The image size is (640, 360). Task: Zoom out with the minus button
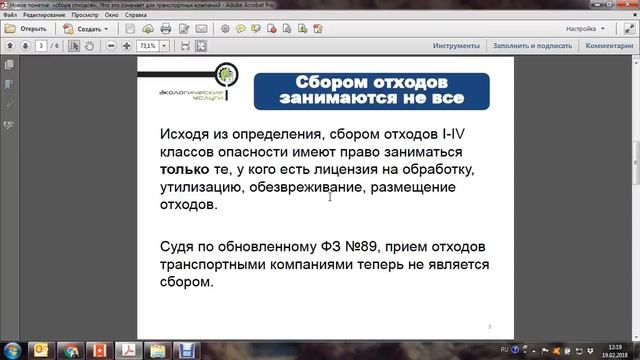coord(111,46)
